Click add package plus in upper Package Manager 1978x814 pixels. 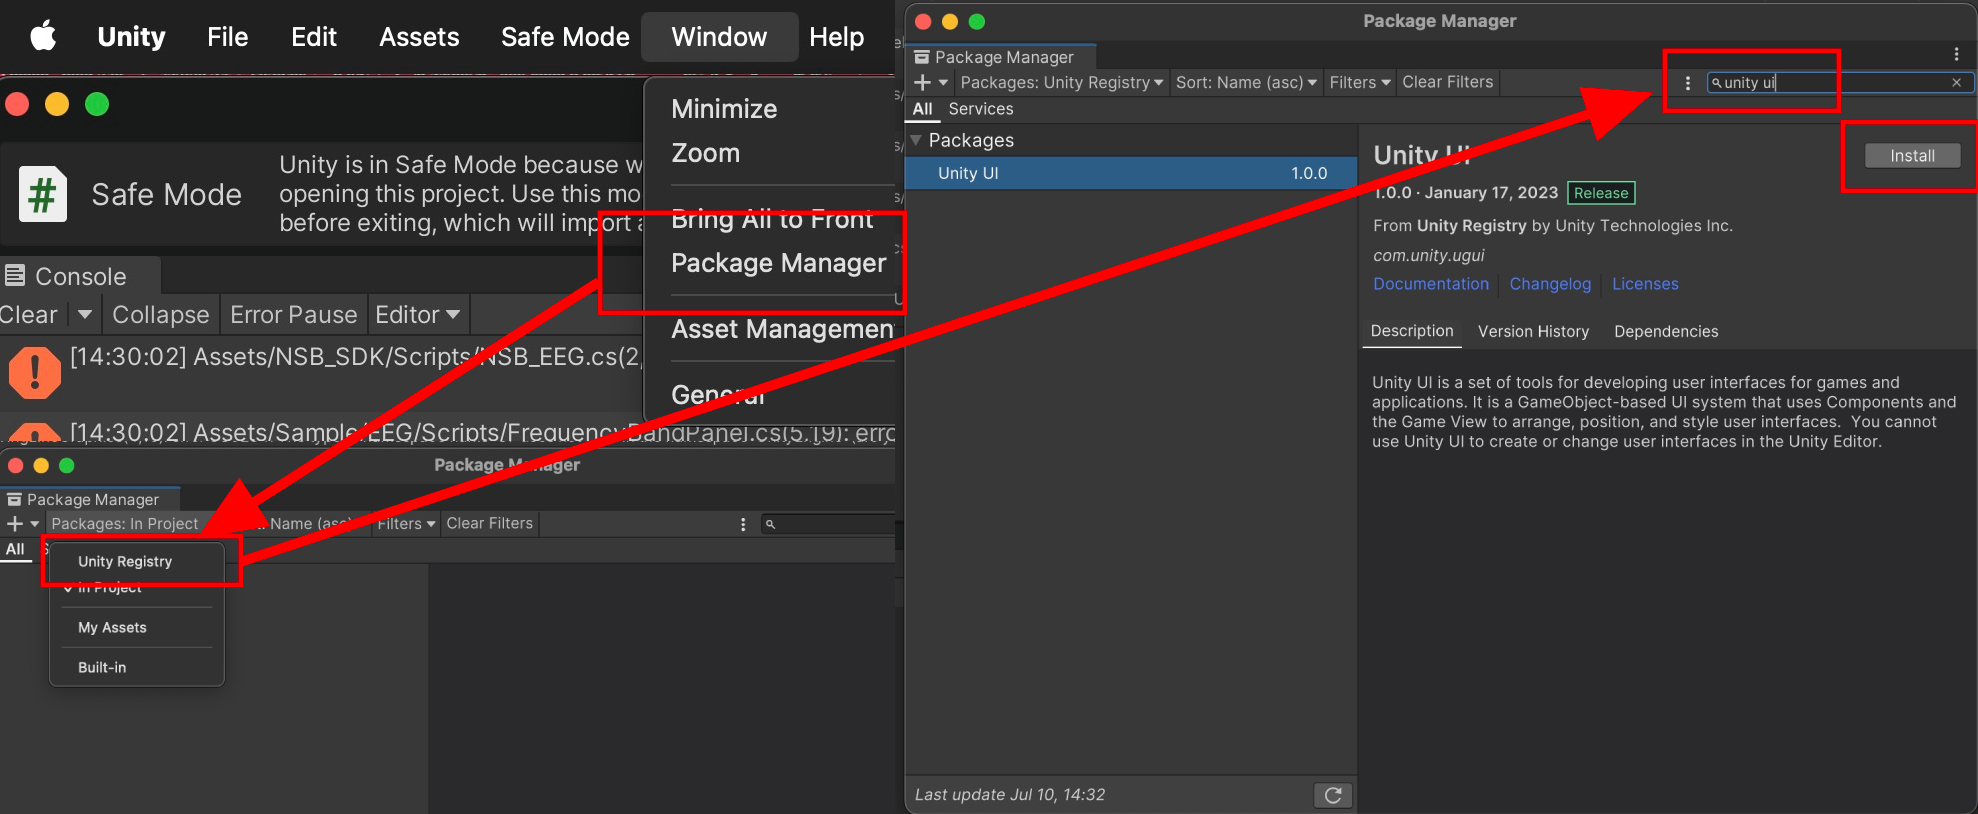923,82
